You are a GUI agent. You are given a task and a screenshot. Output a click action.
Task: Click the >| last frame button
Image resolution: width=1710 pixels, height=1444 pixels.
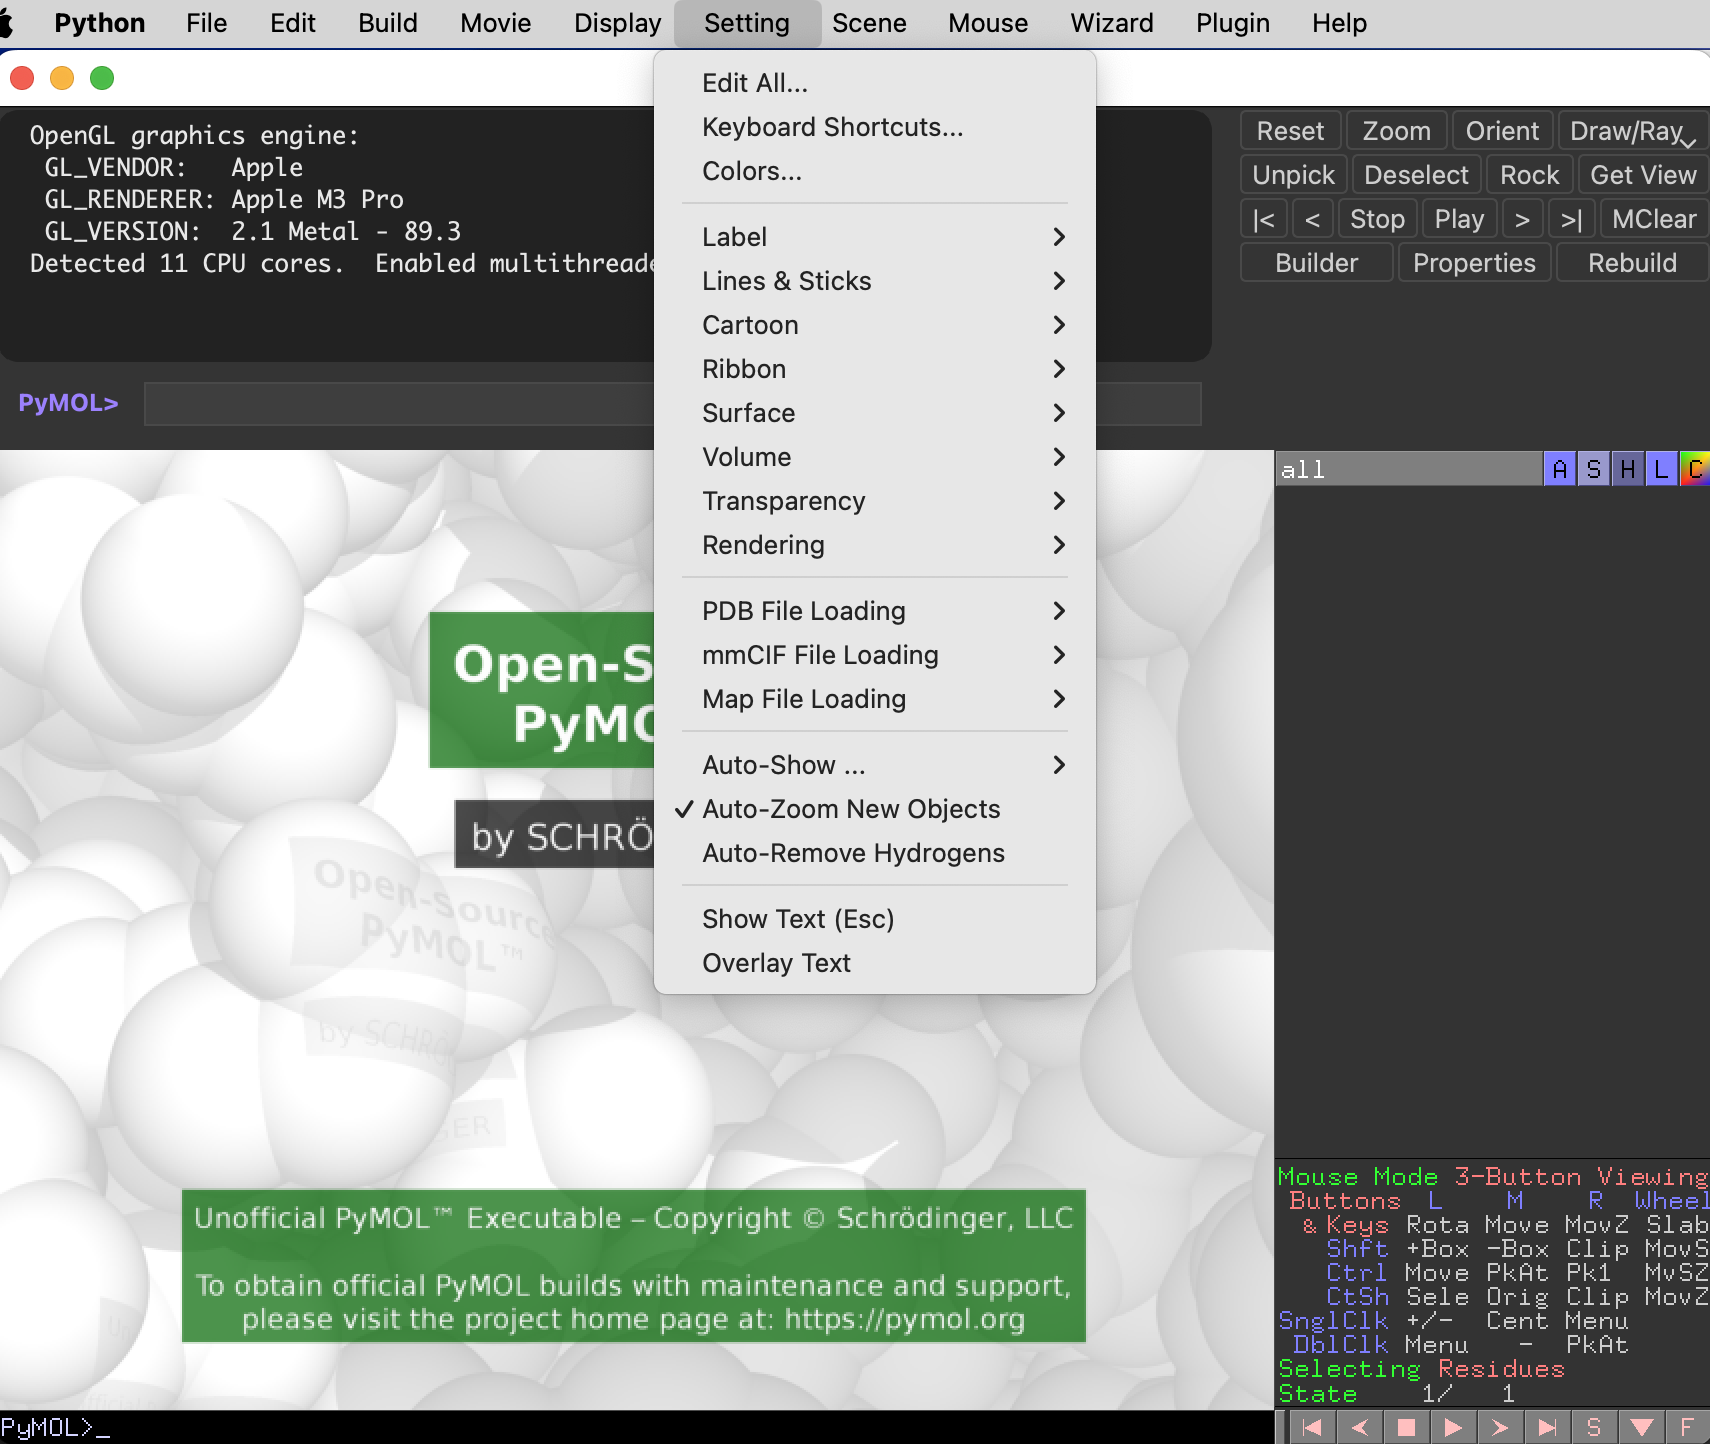click(1572, 219)
